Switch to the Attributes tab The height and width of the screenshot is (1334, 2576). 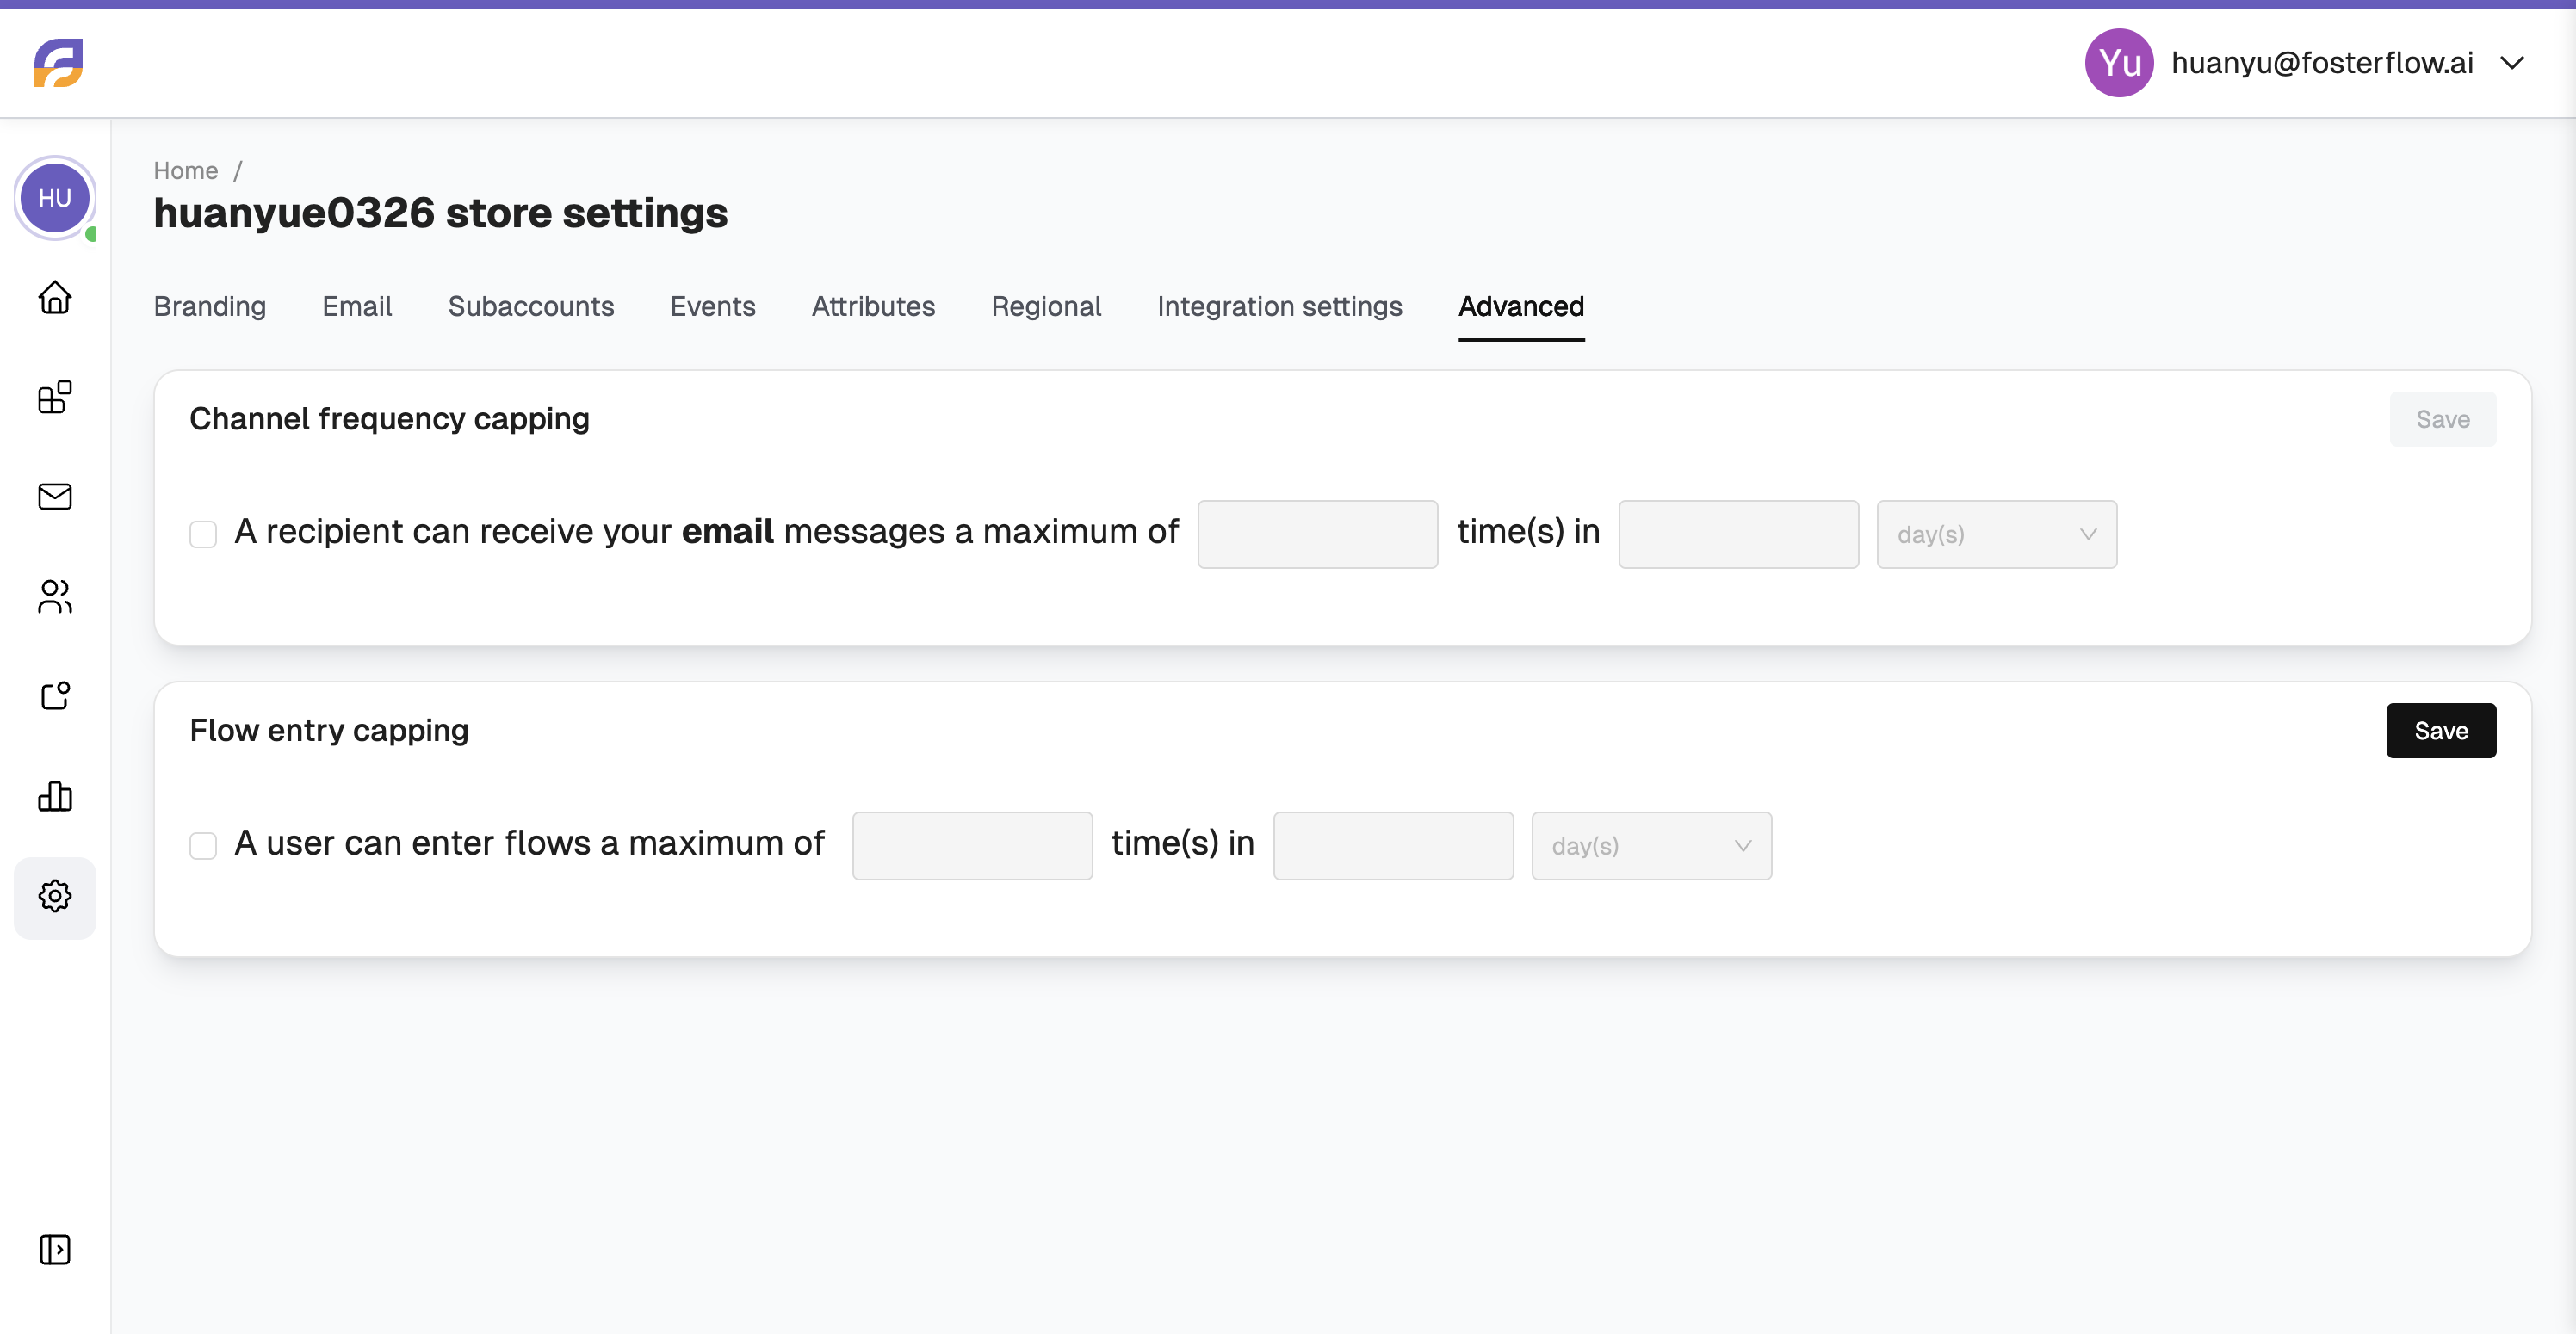point(873,306)
